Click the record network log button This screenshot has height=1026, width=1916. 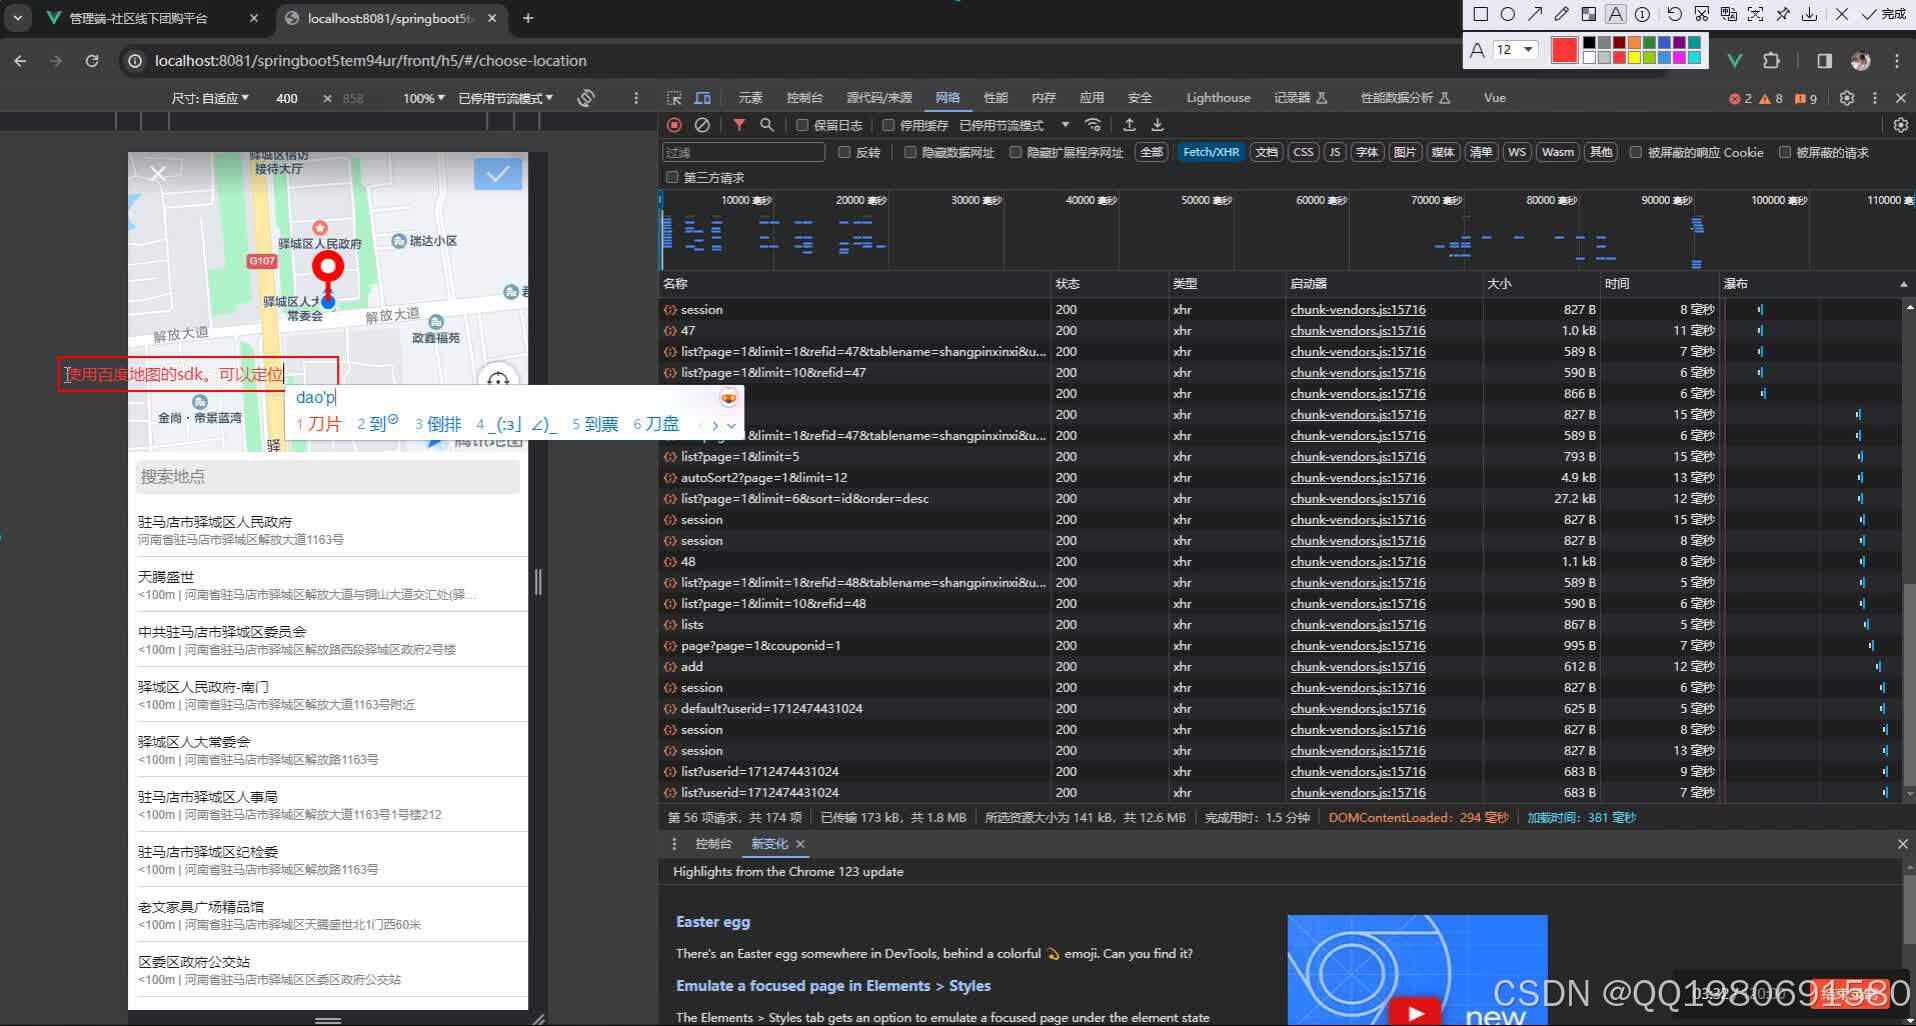675,125
